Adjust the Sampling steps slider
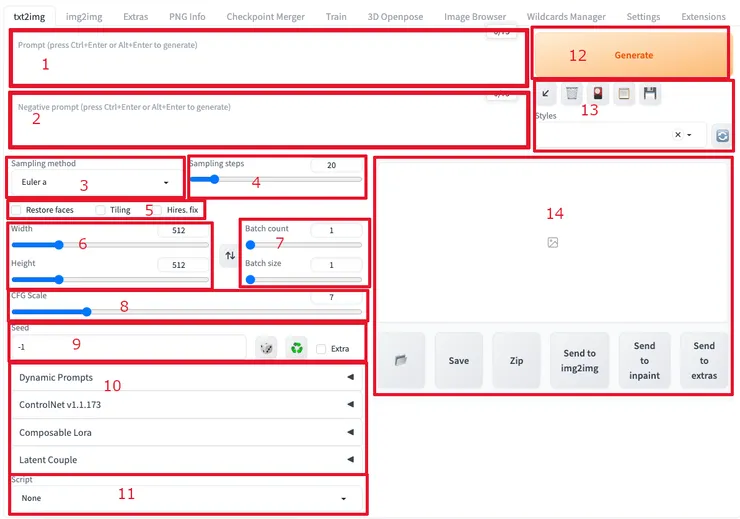740x519 pixels. point(276,179)
